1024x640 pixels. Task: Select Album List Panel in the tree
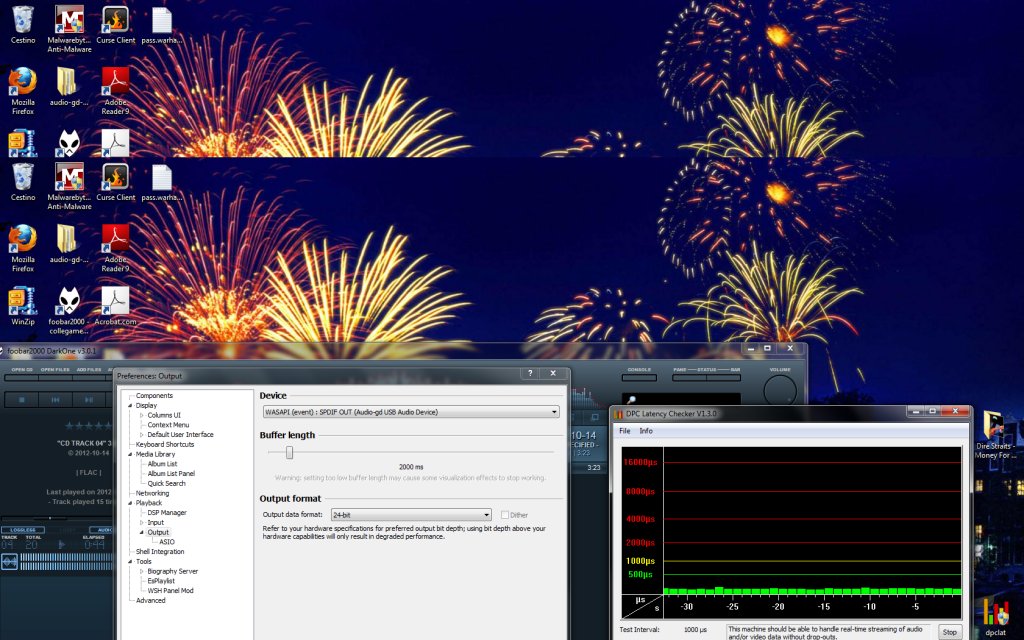(x=171, y=473)
